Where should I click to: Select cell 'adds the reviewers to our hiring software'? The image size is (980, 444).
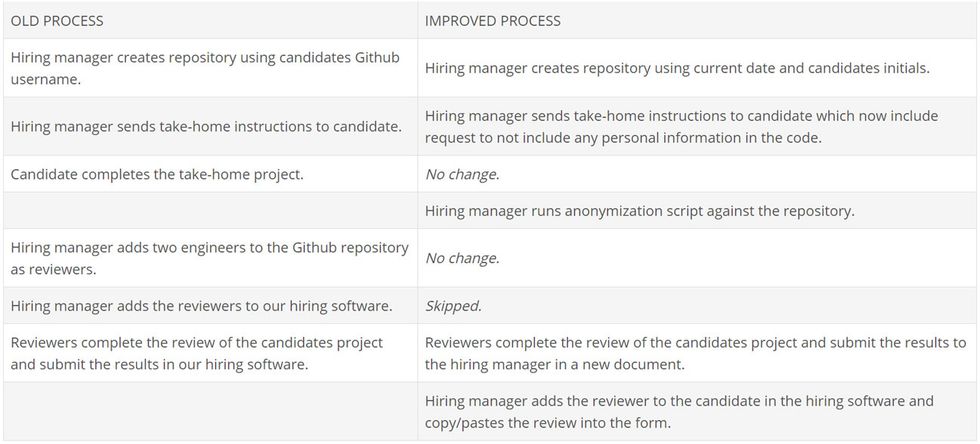tap(201, 305)
